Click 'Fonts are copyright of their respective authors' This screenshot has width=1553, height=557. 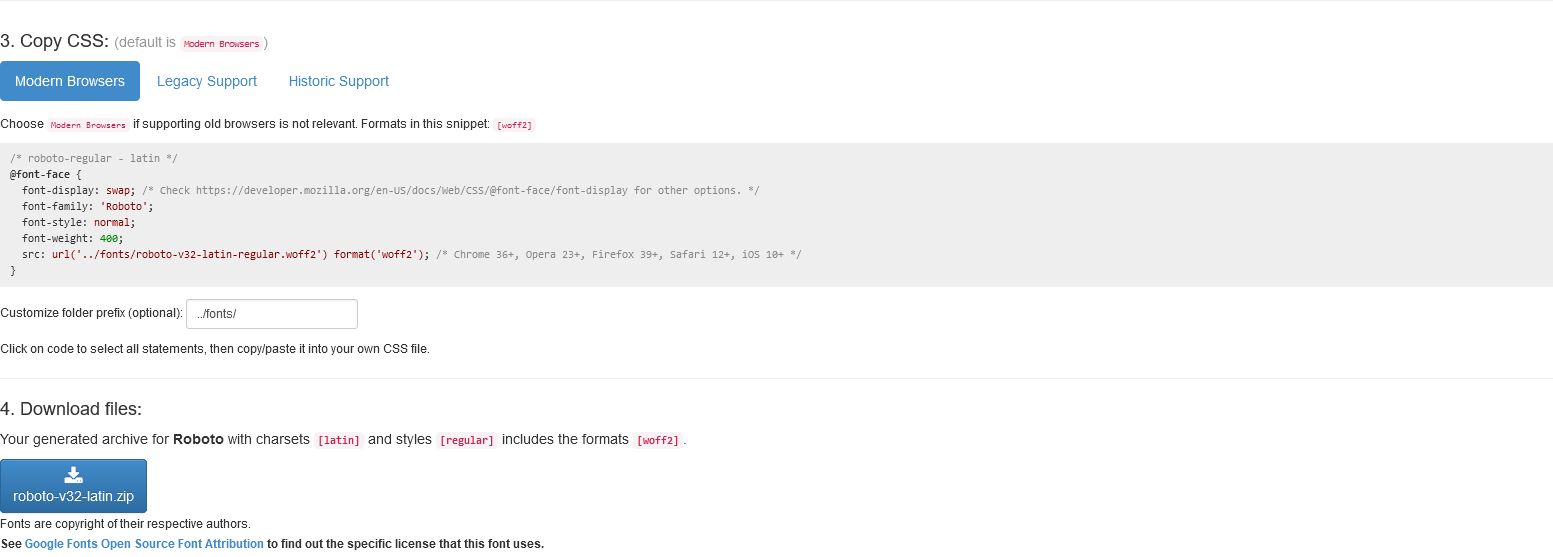(x=125, y=524)
